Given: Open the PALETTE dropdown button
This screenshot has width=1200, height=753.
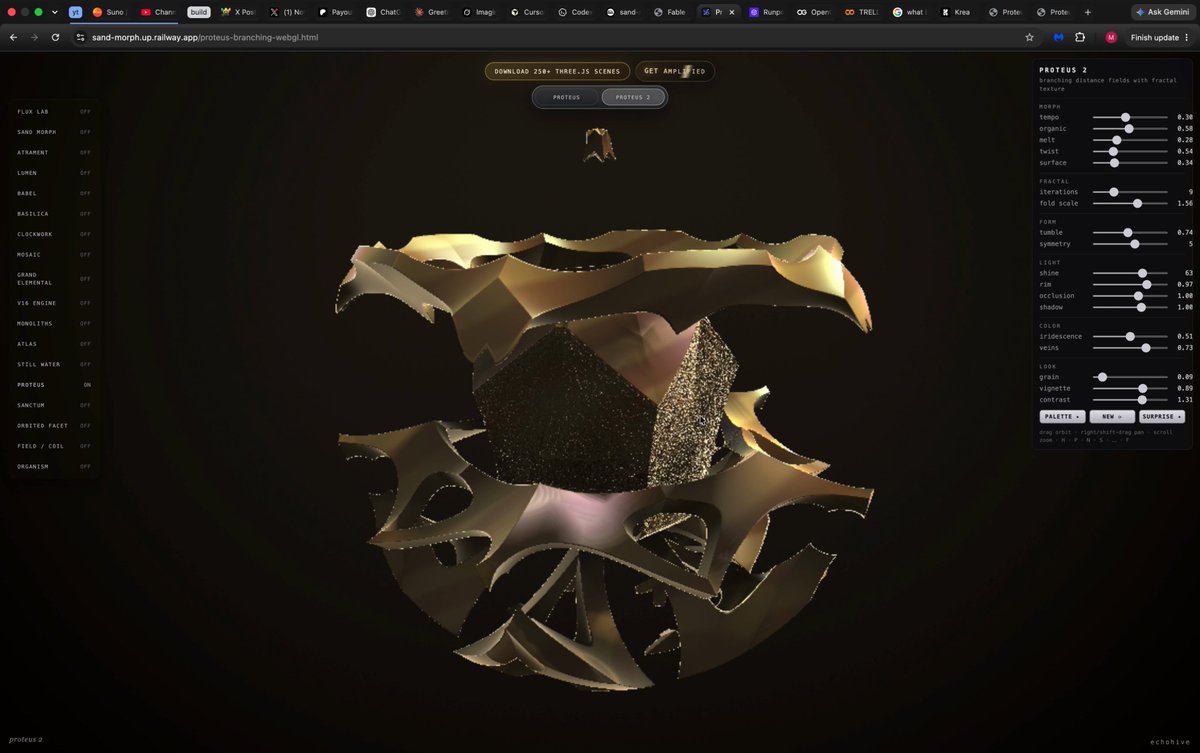Looking at the screenshot, I should click(1062, 416).
